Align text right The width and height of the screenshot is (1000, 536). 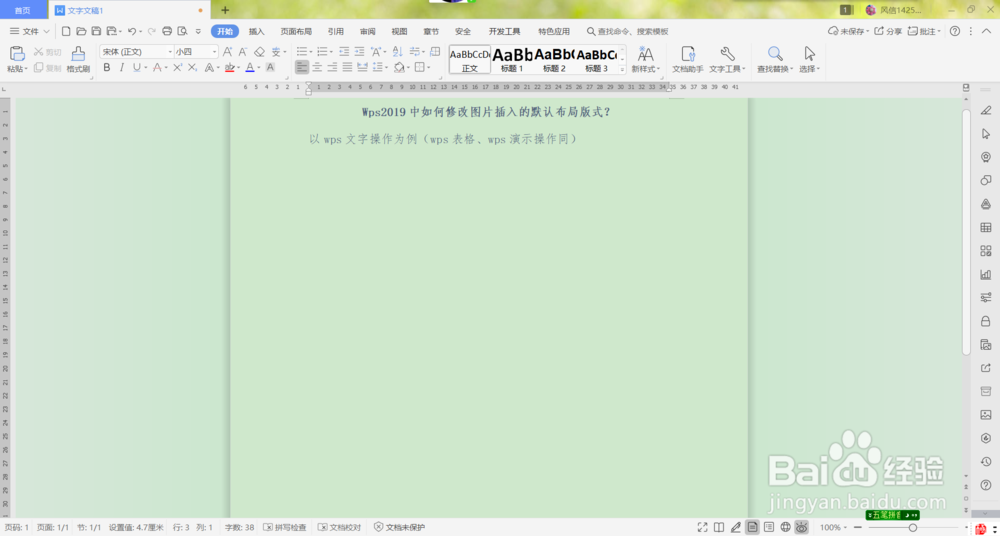[332, 67]
